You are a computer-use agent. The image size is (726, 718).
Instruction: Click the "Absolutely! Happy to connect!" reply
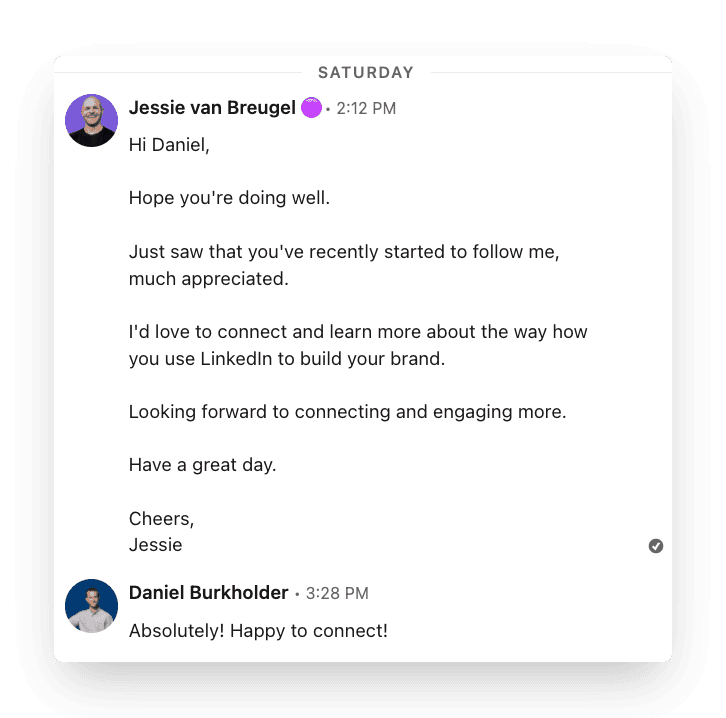click(x=258, y=631)
